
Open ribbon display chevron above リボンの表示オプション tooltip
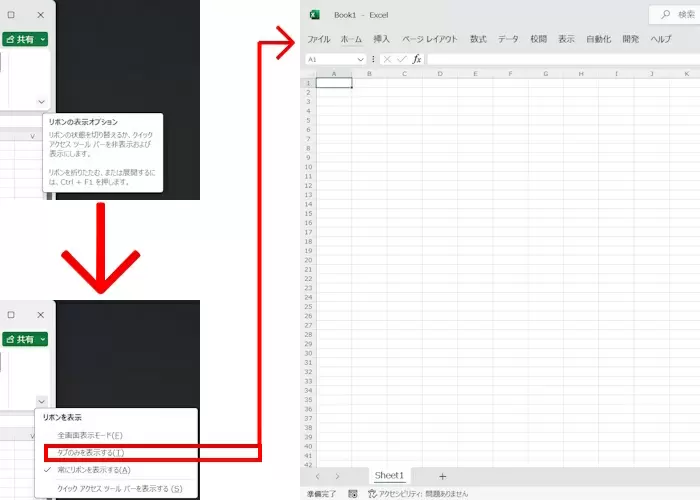[41, 101]
